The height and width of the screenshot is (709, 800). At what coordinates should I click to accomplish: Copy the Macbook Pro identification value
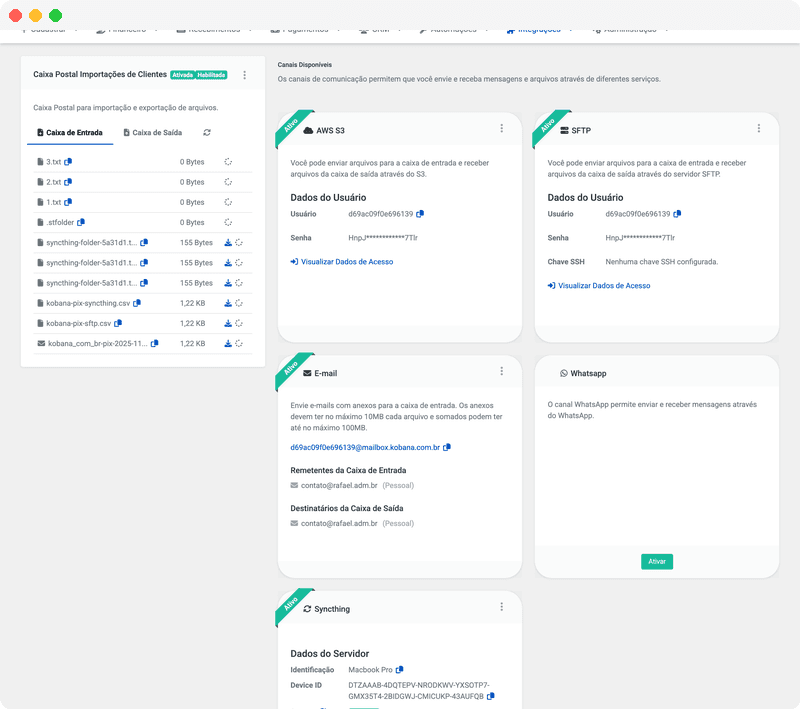click(400, 669)
